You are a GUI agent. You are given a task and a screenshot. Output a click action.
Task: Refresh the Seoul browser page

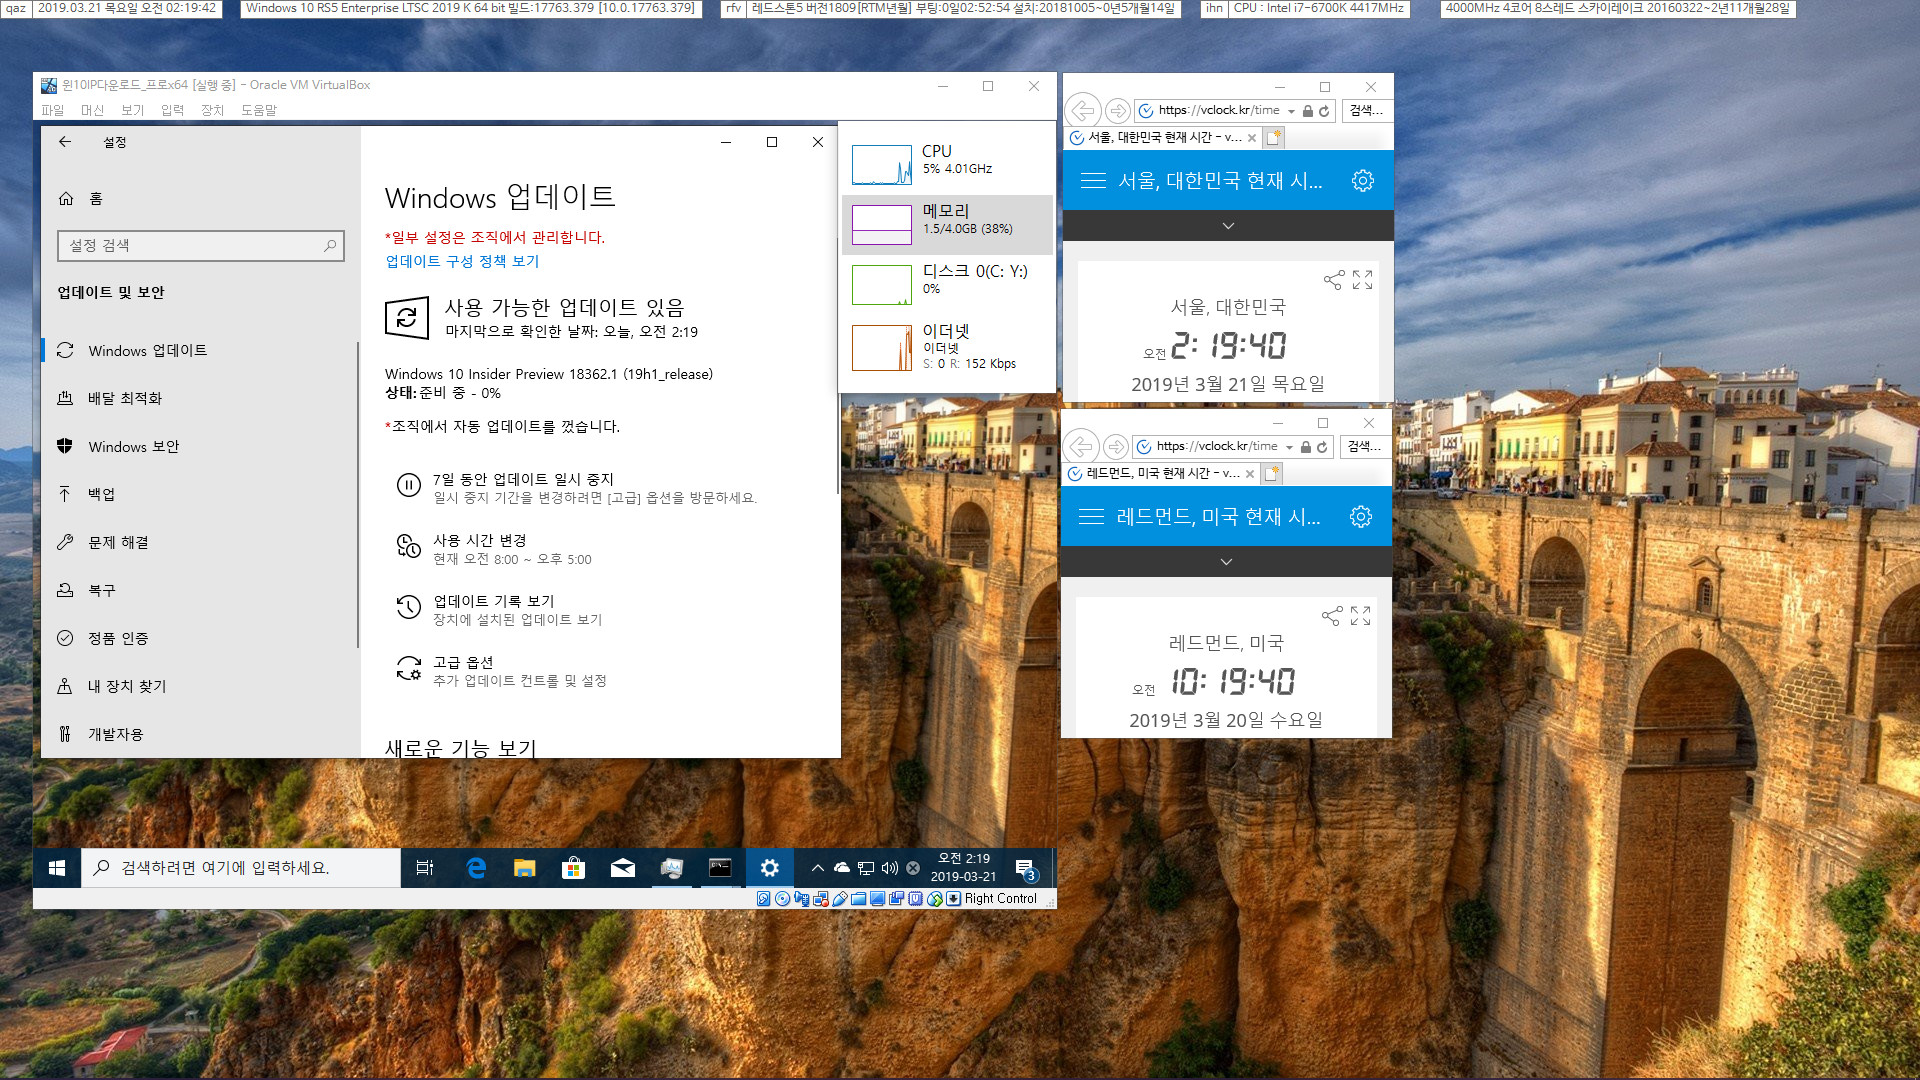(x=1324, y=111)
